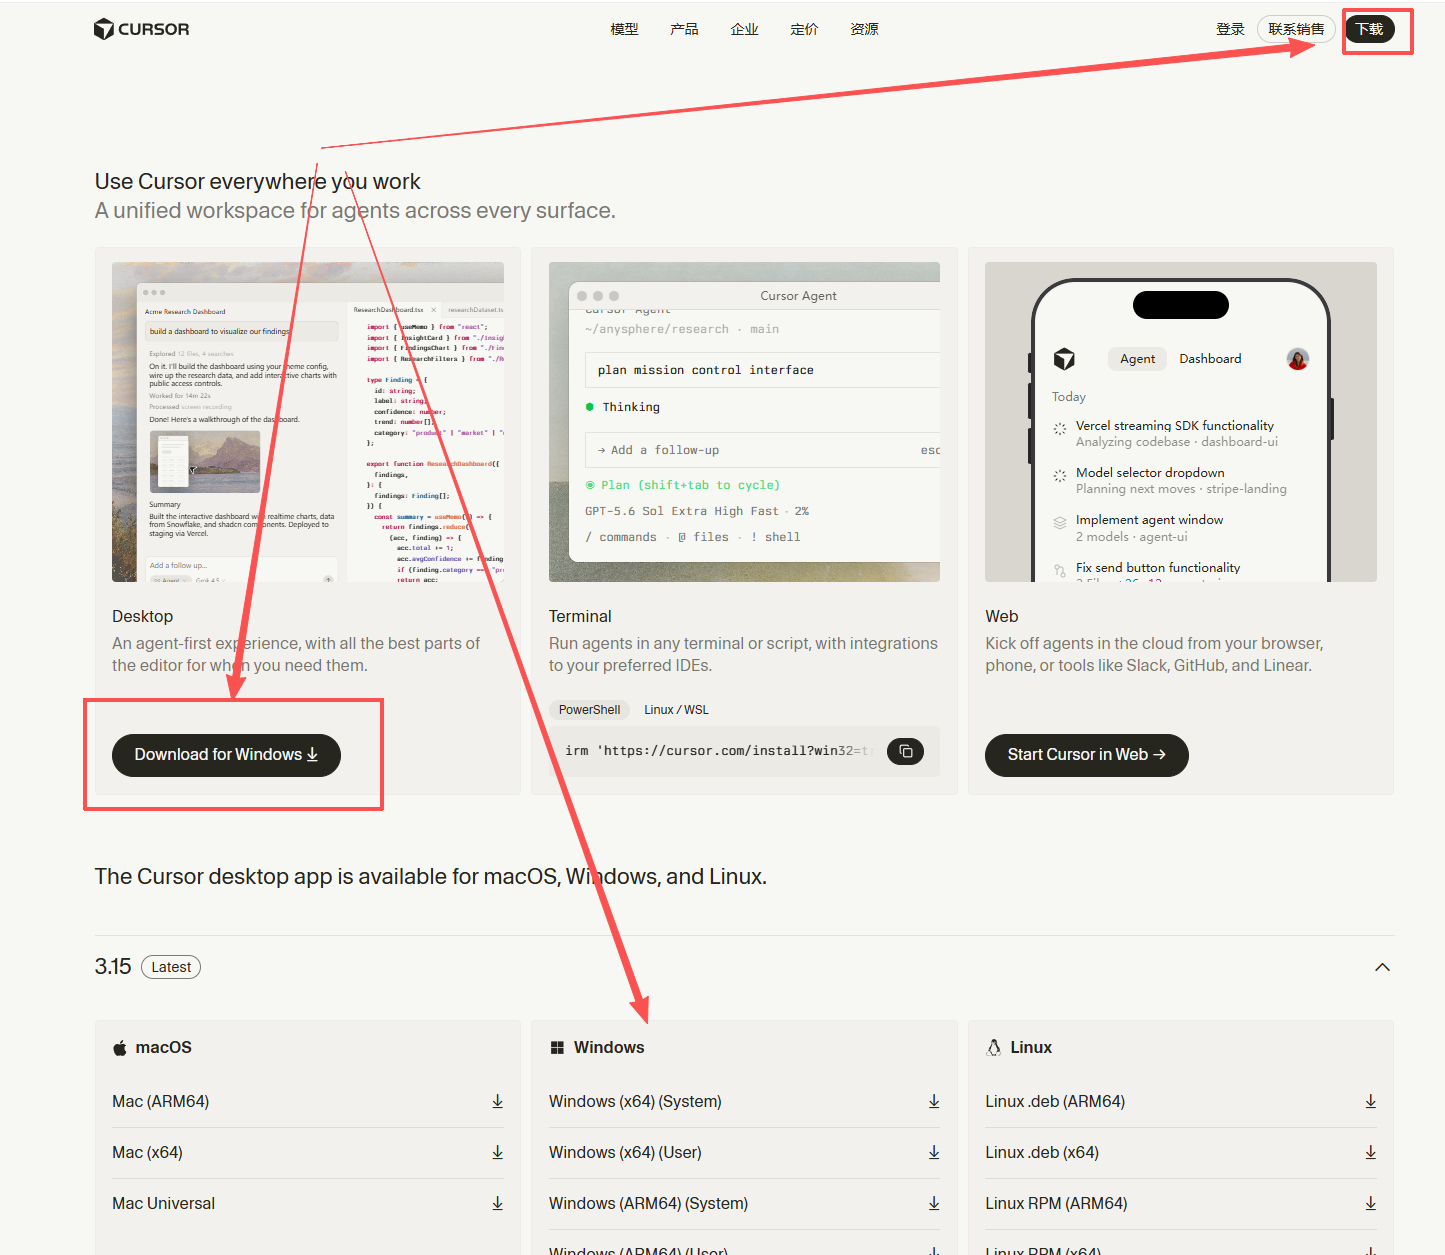The image size is (1445, 1255).
Task: Click the heading "Use Cursor everywhere you work"
Action: (258, 181)
